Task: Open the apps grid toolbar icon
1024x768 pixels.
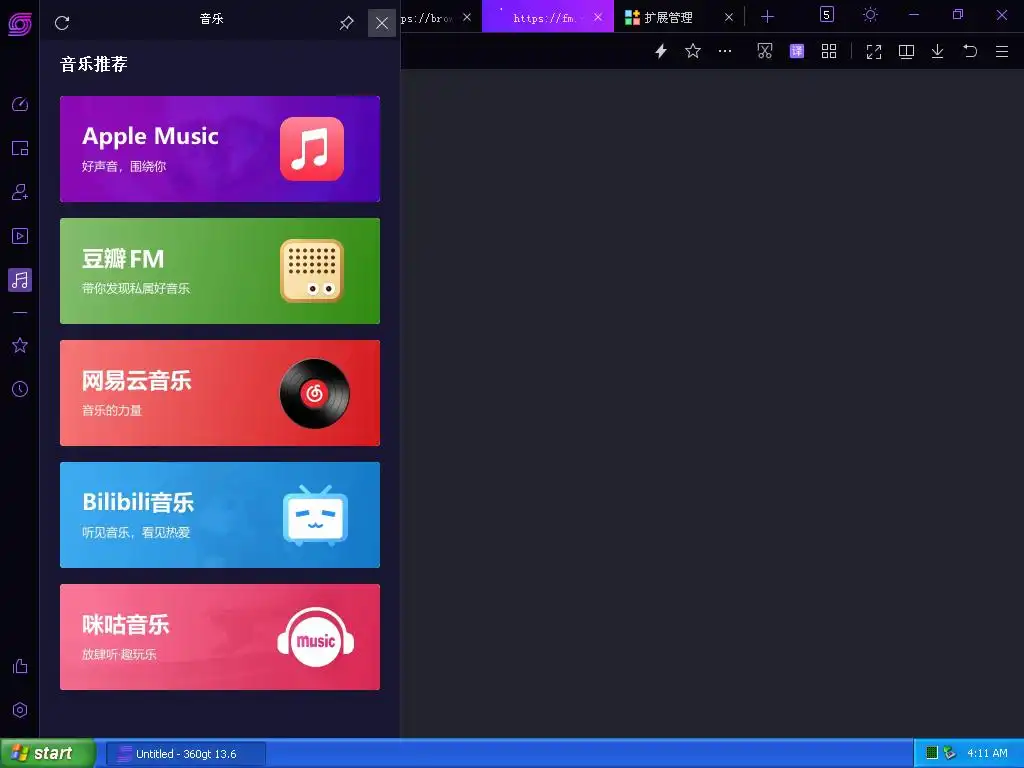Action: point(829,51)
